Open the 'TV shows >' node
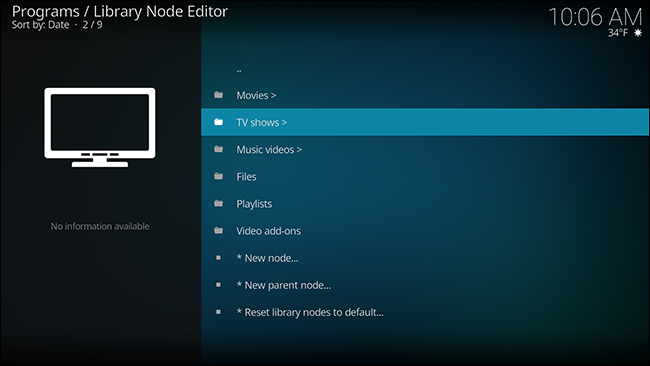 click(425, 122)
